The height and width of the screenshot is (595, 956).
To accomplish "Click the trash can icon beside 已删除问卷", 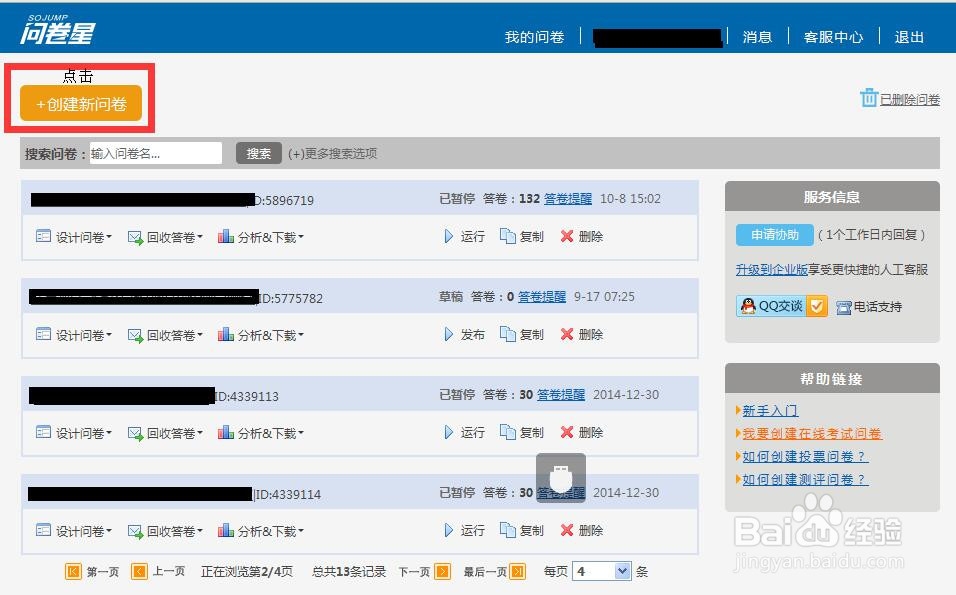I will [x=869, y=98].
